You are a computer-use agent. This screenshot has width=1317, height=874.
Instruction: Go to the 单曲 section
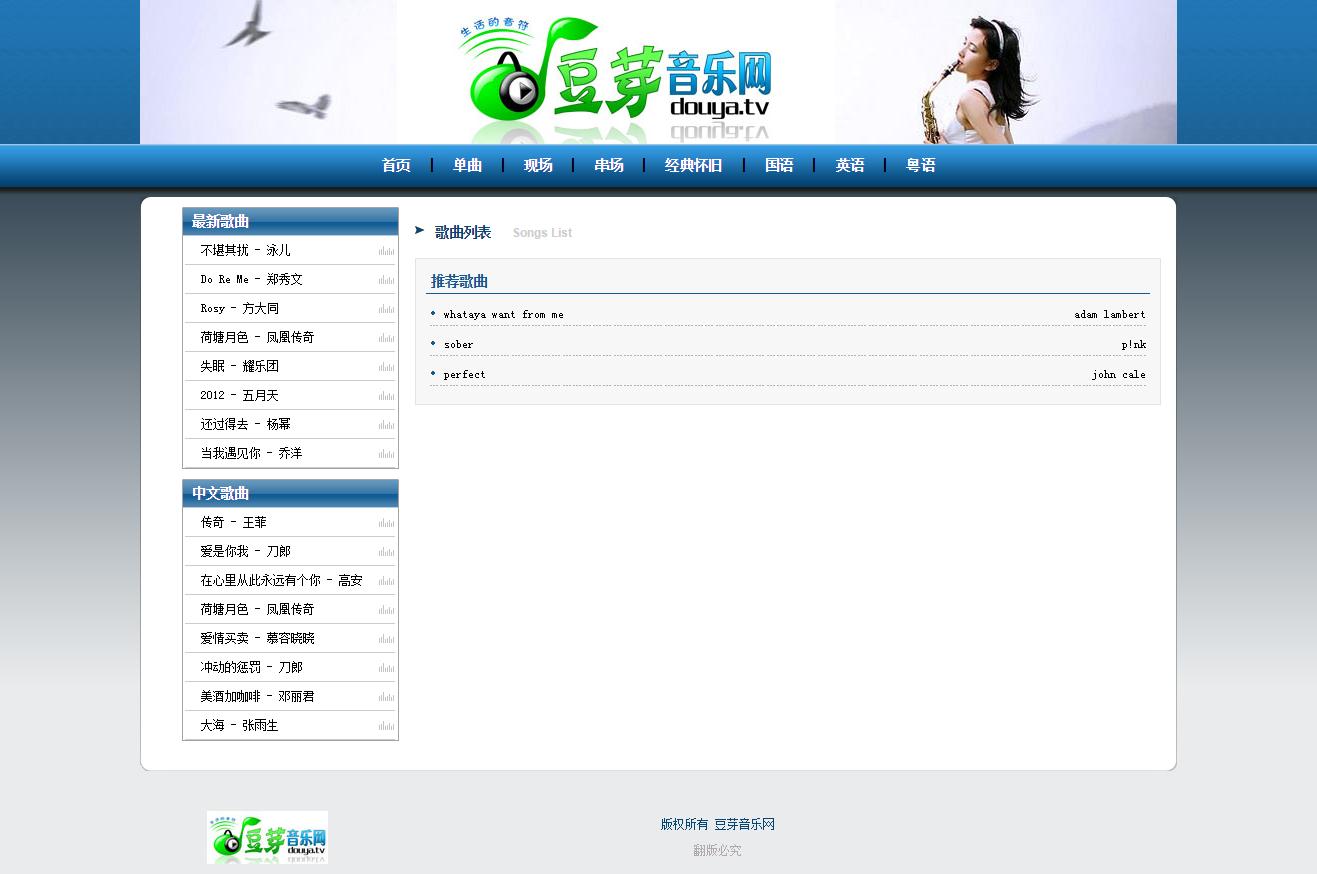click(467, 166)
